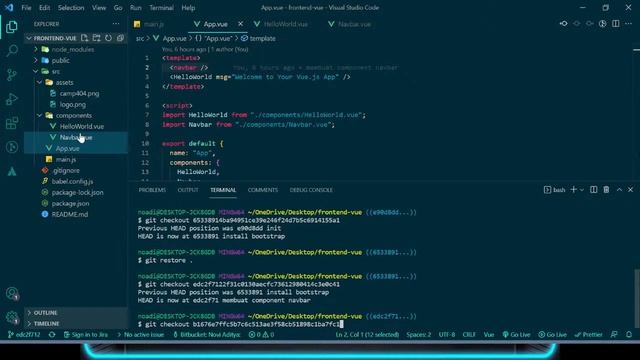Add a new terminal with plus icon
Screen dimensions: 640x360
(x=573, y=190)
